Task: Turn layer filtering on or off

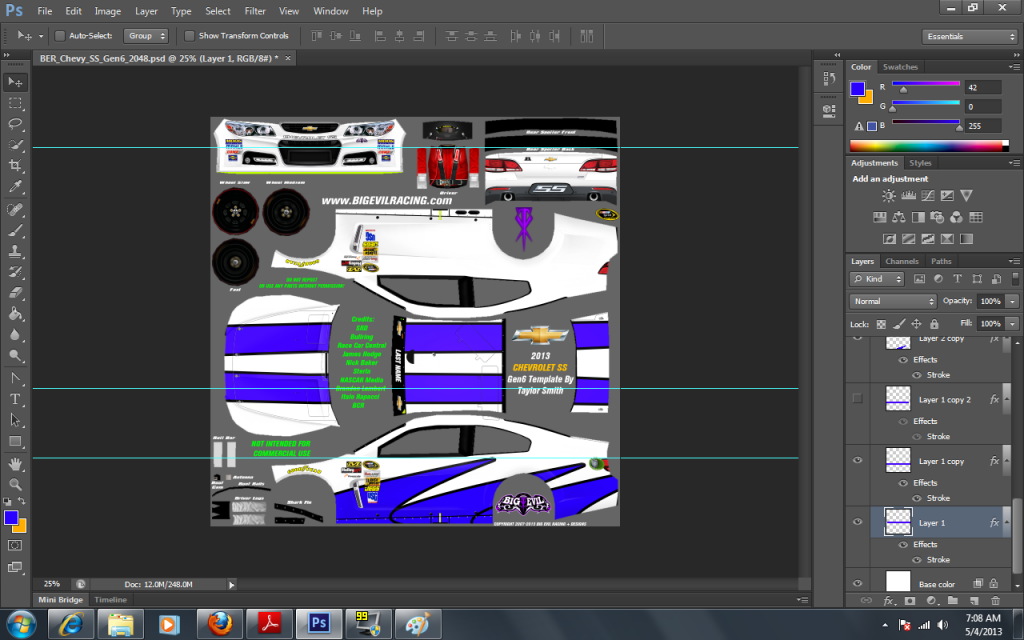Action: point(1015,279)
